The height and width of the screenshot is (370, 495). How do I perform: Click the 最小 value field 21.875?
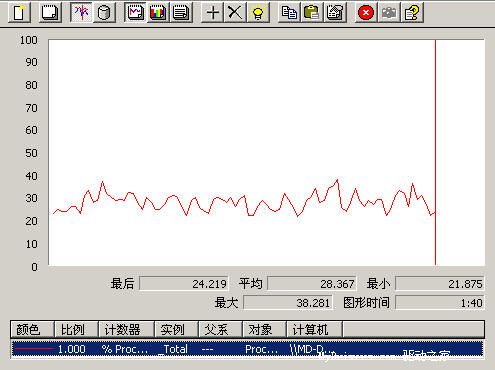(x=440, y=284)
